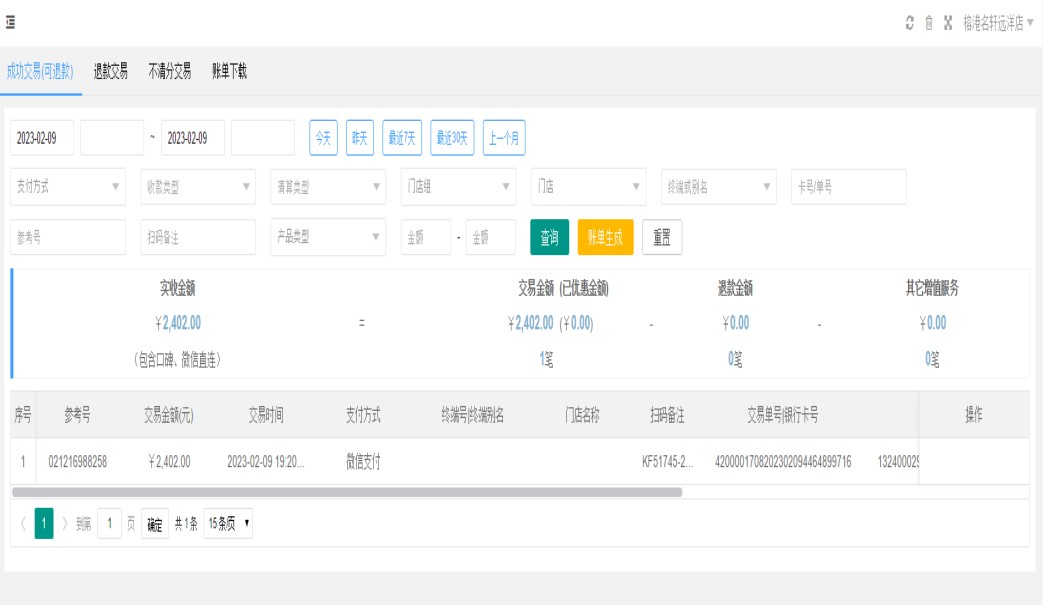This screenshot has height=605, width=1043.
Task: Open the 门店组 dropdown filter
Action: 458,187
